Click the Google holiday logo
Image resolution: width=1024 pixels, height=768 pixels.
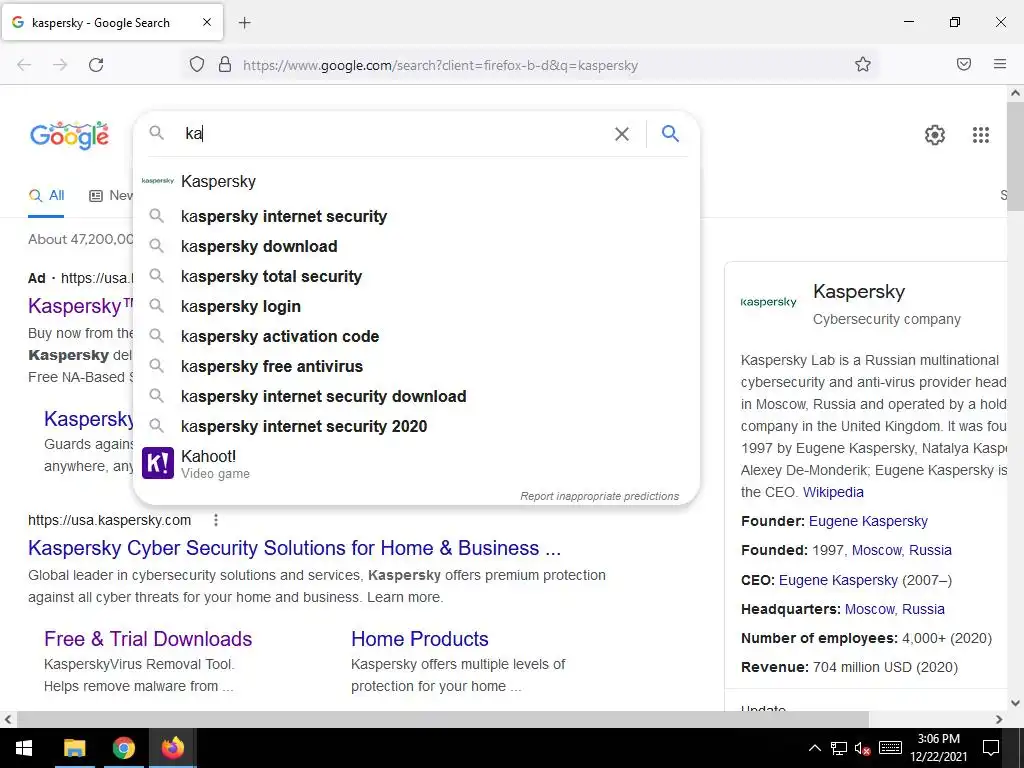point(69,135)
